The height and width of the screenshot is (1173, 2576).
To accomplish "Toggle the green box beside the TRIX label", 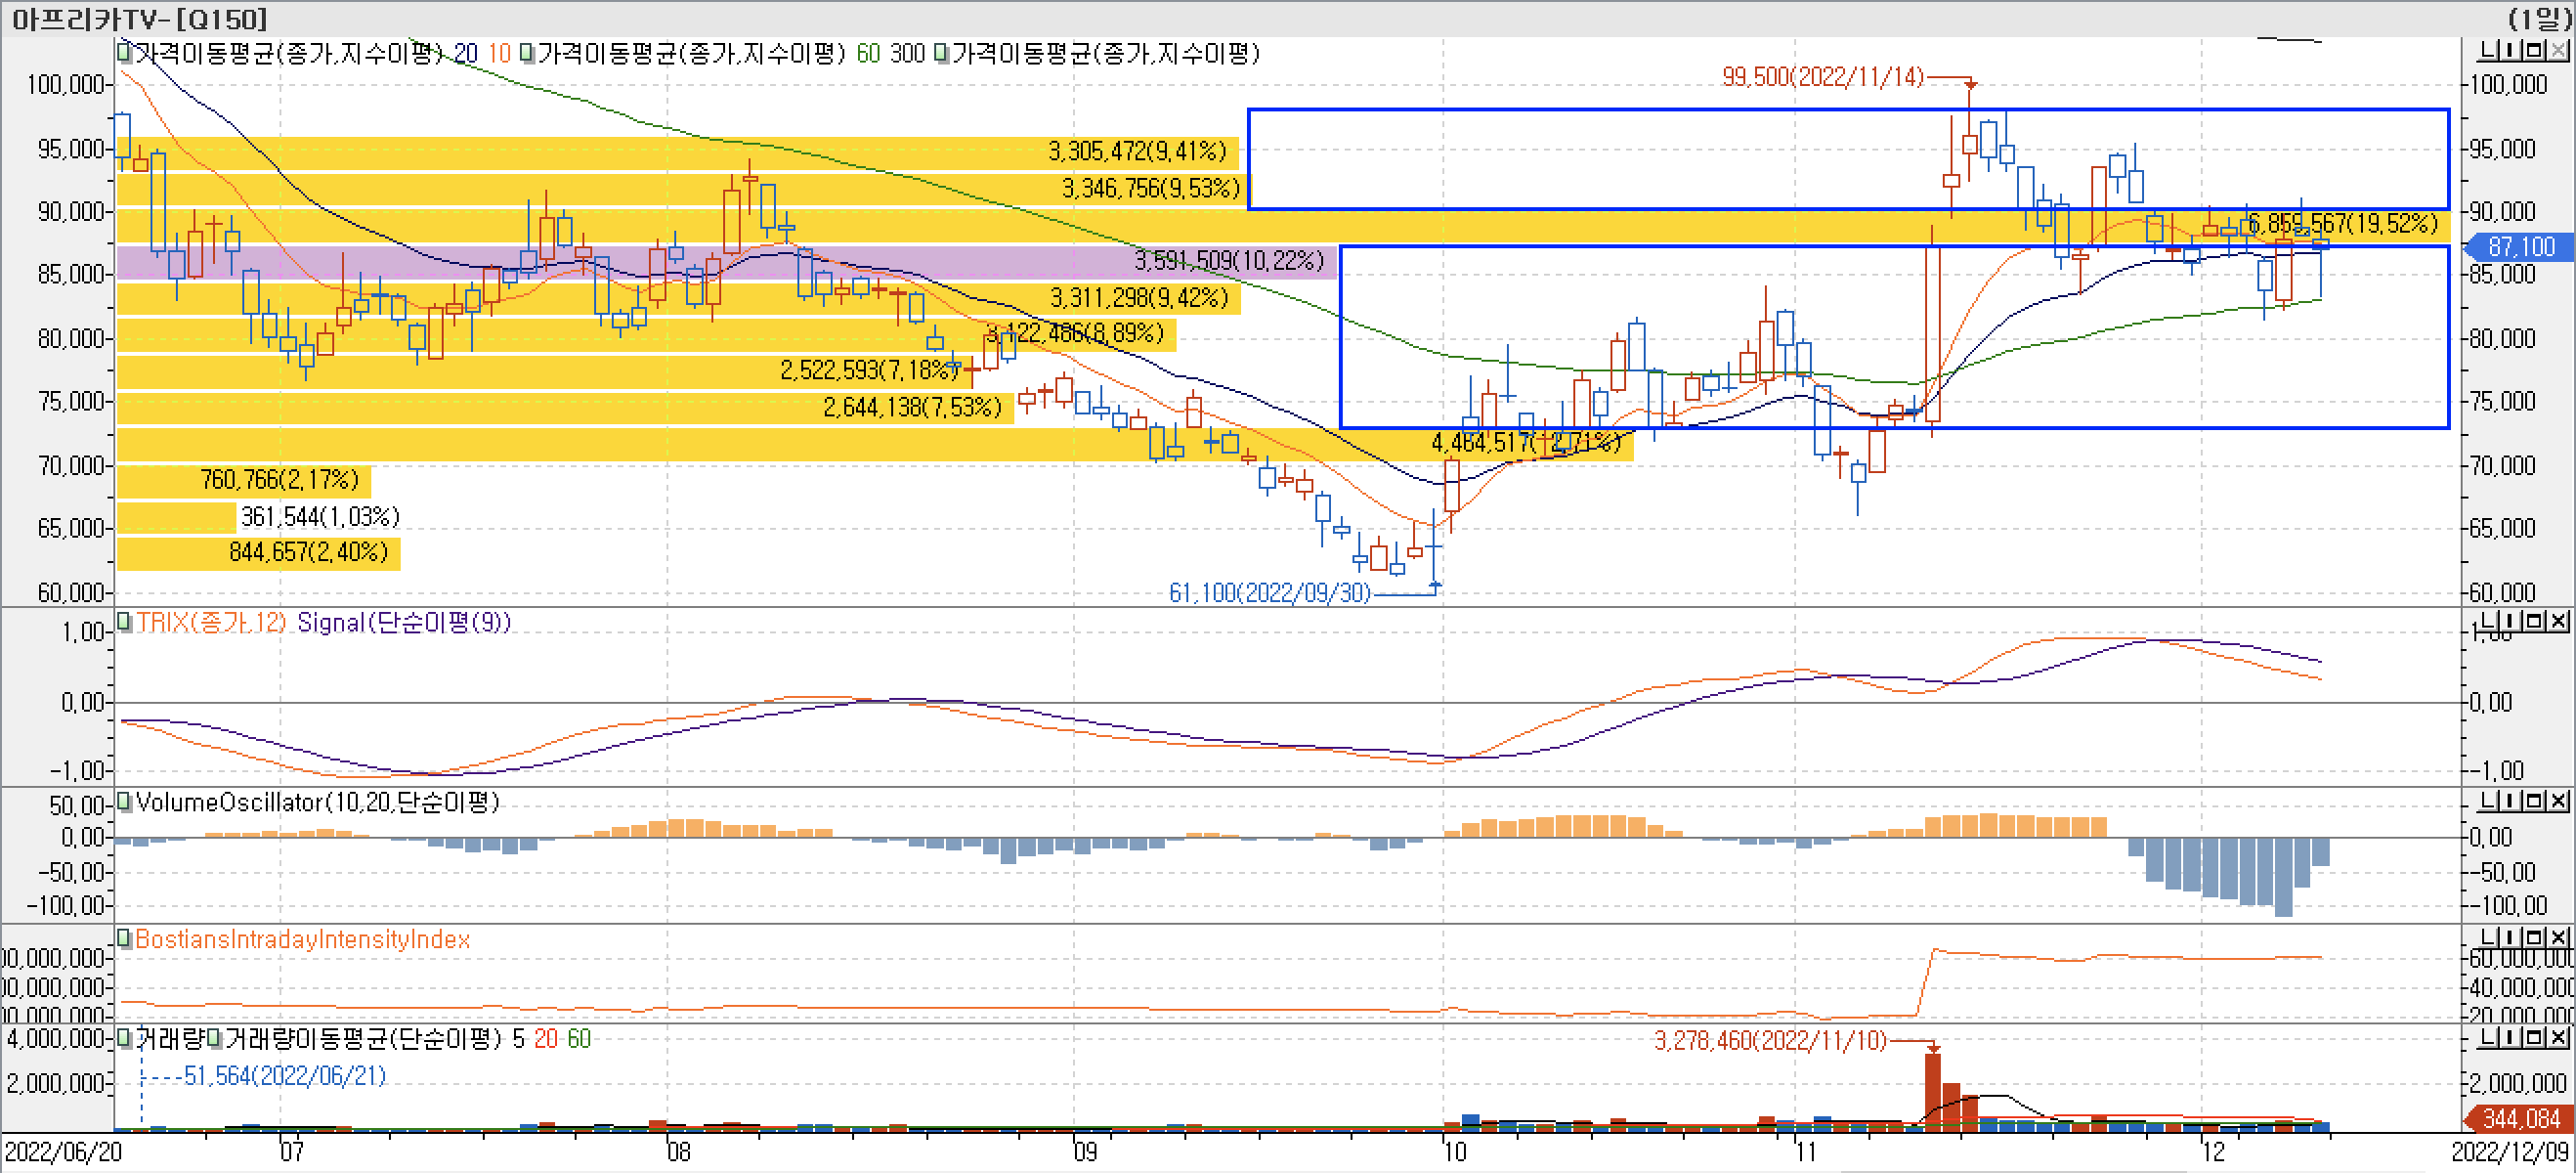I will [x=124, y=622].
